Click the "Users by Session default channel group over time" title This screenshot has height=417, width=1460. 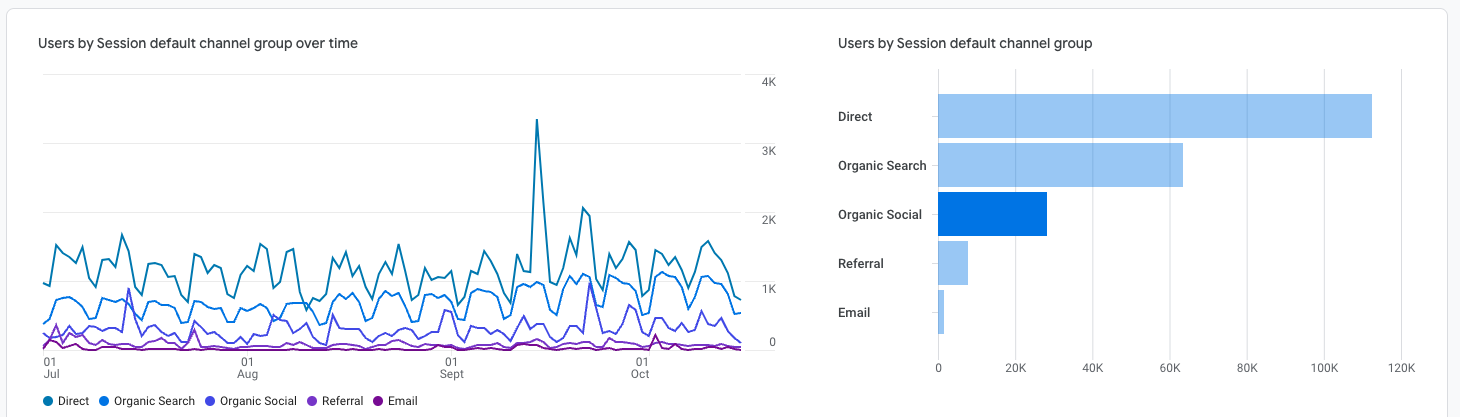(x=198, y=43)
